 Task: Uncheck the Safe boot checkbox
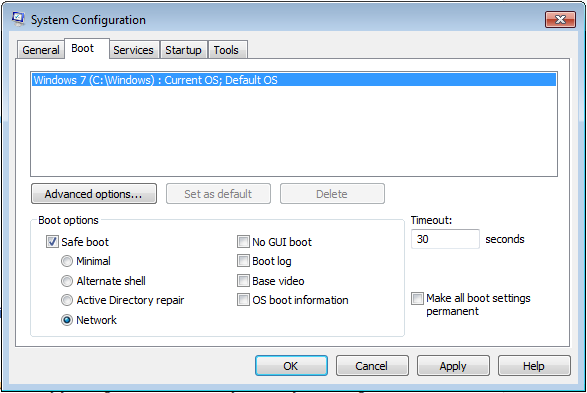point(52,242)
